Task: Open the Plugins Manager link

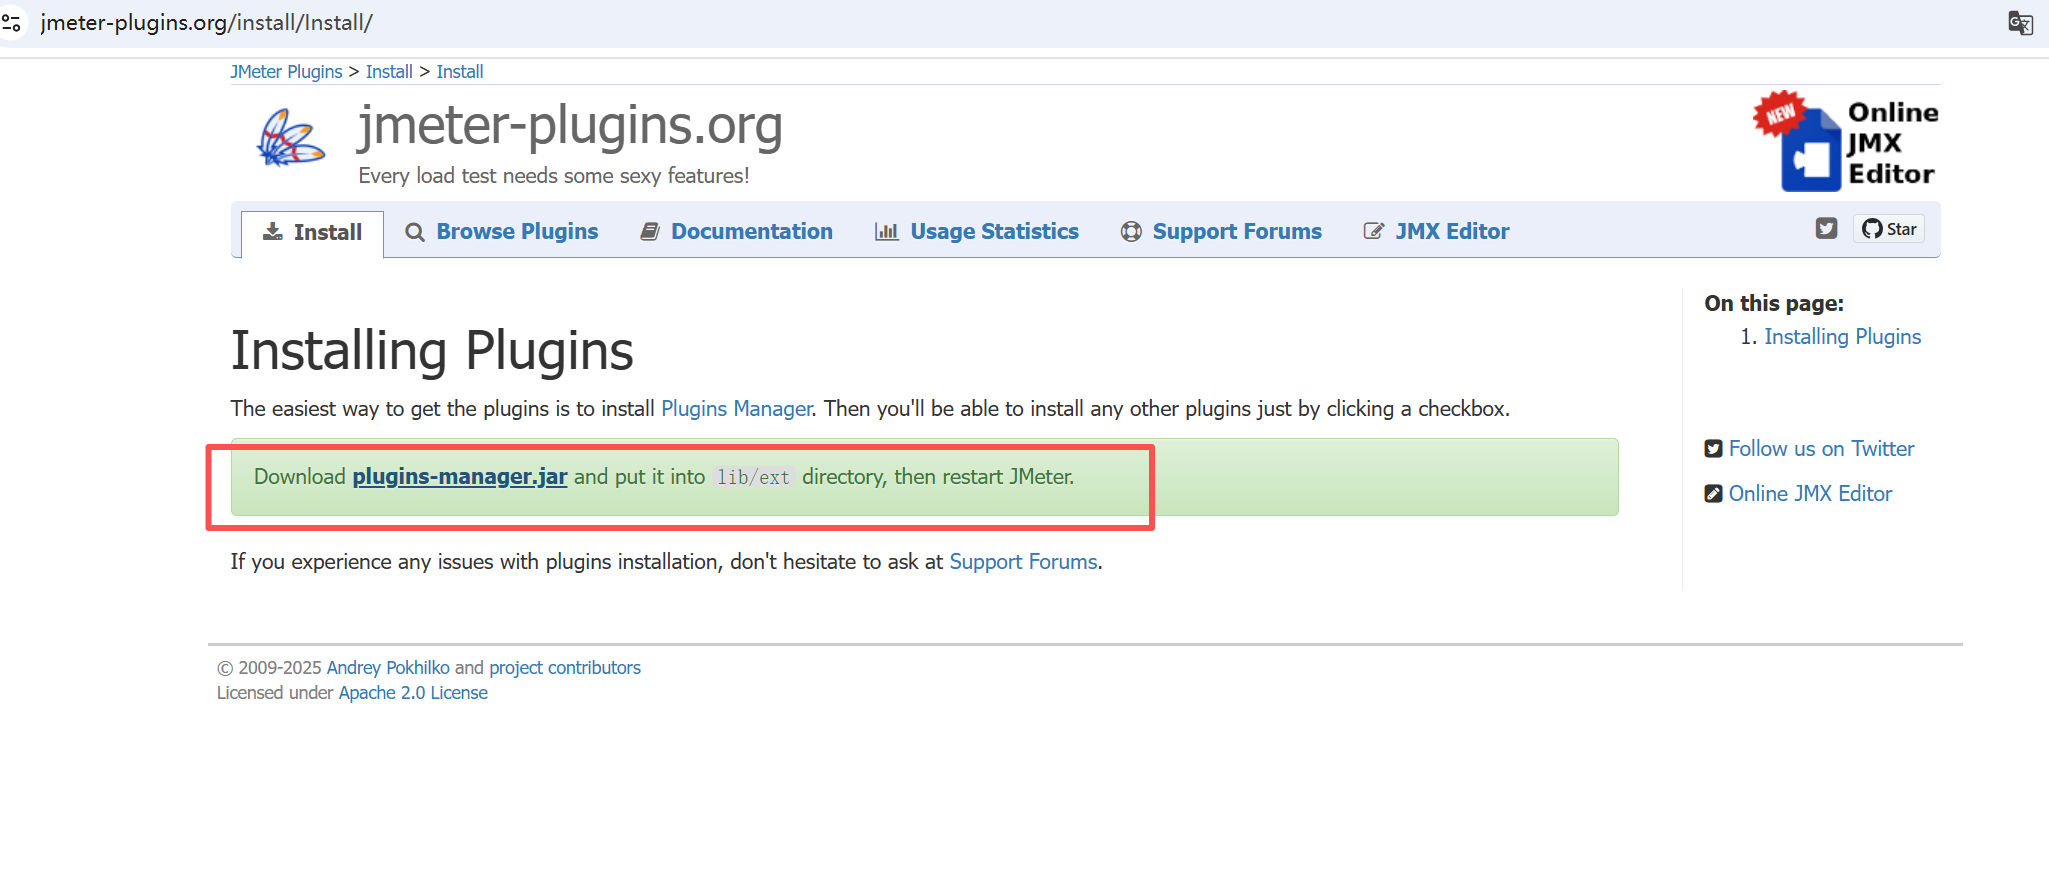Action: (737, 409)
